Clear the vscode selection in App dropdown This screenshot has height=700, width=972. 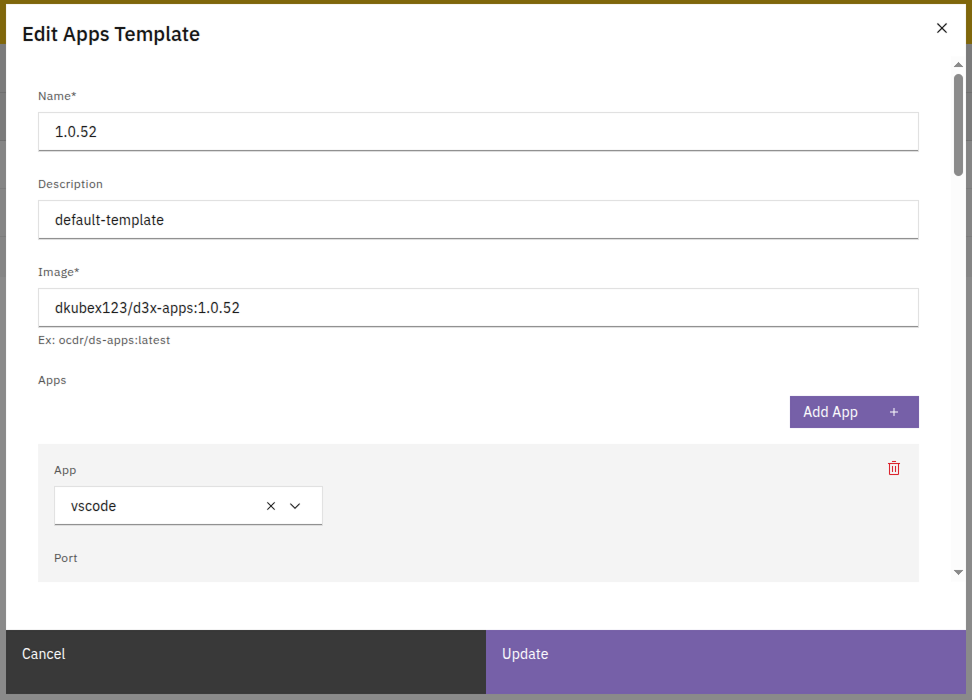coord(271,506)
